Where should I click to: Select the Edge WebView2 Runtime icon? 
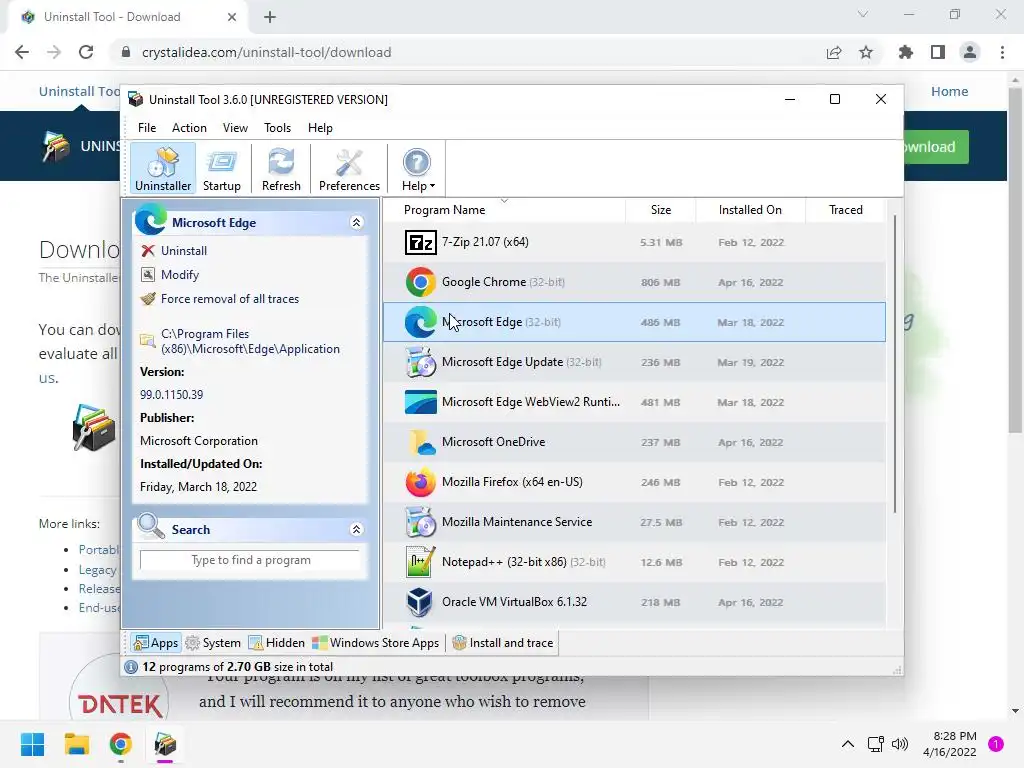[420, 402]
